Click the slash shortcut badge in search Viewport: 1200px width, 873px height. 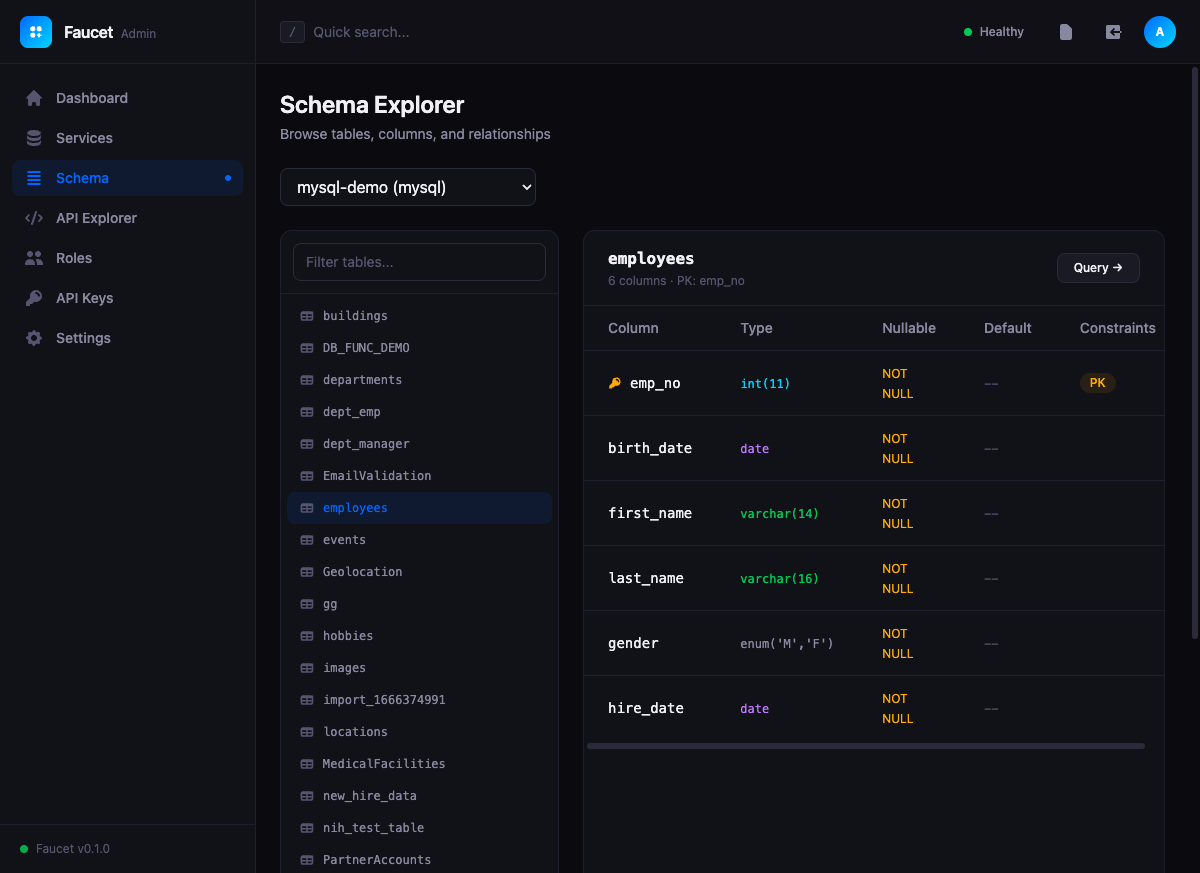click(x=292, y=32)
